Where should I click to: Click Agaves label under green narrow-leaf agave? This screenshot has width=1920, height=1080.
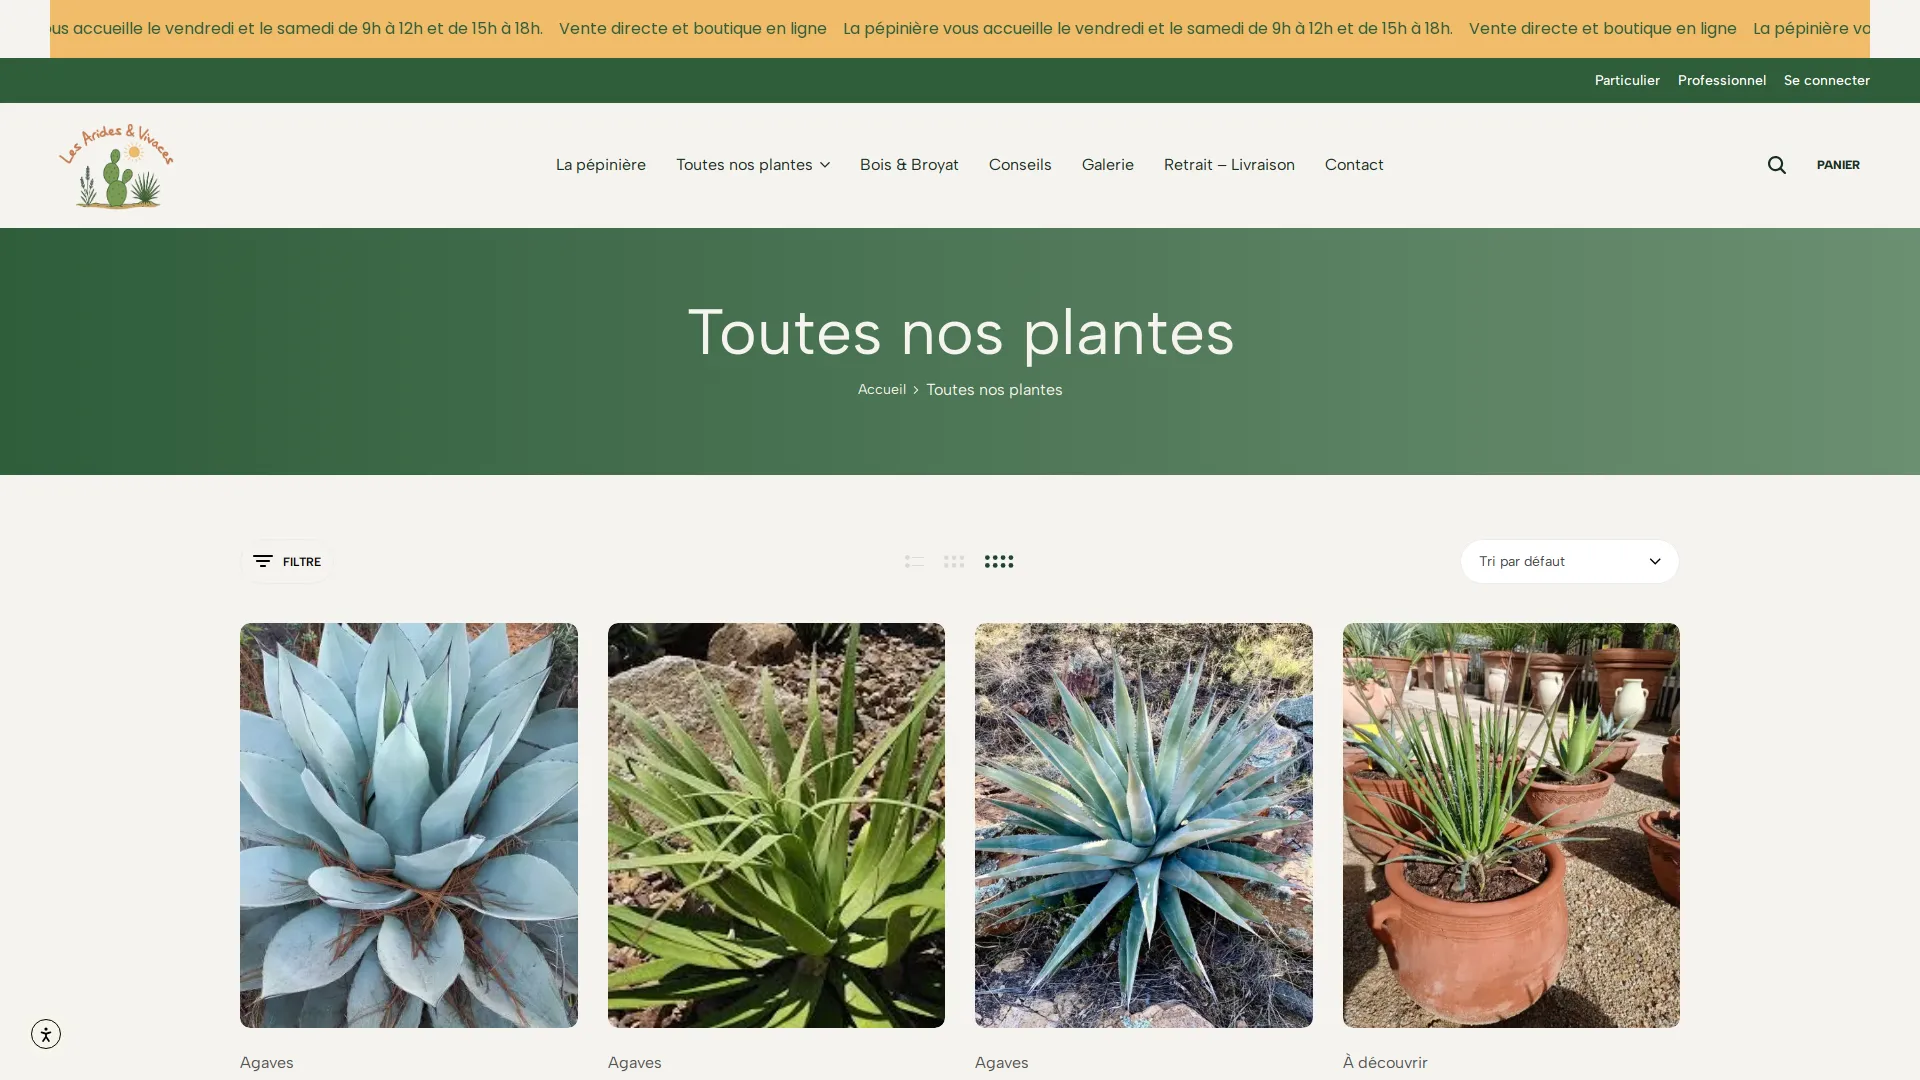(634, 1063)
